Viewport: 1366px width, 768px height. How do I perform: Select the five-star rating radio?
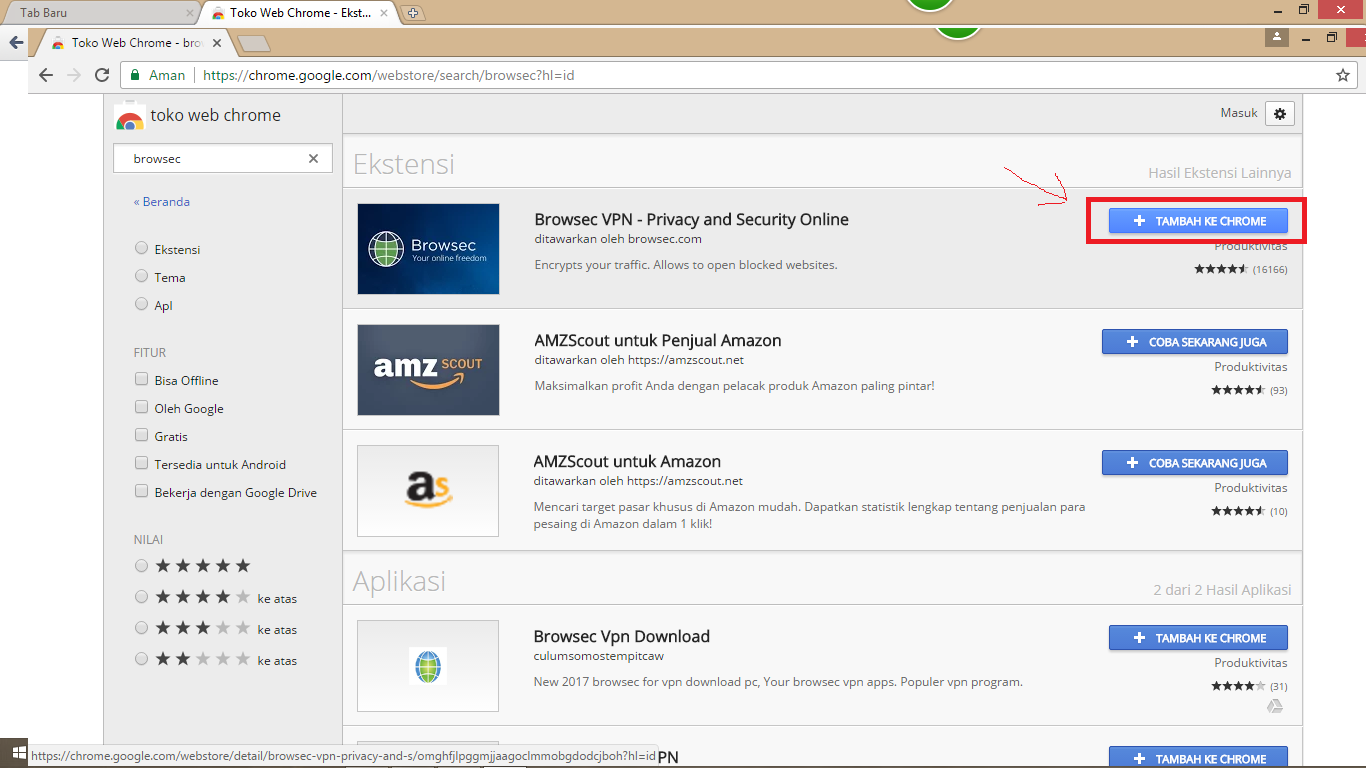(x=141, y=566)
